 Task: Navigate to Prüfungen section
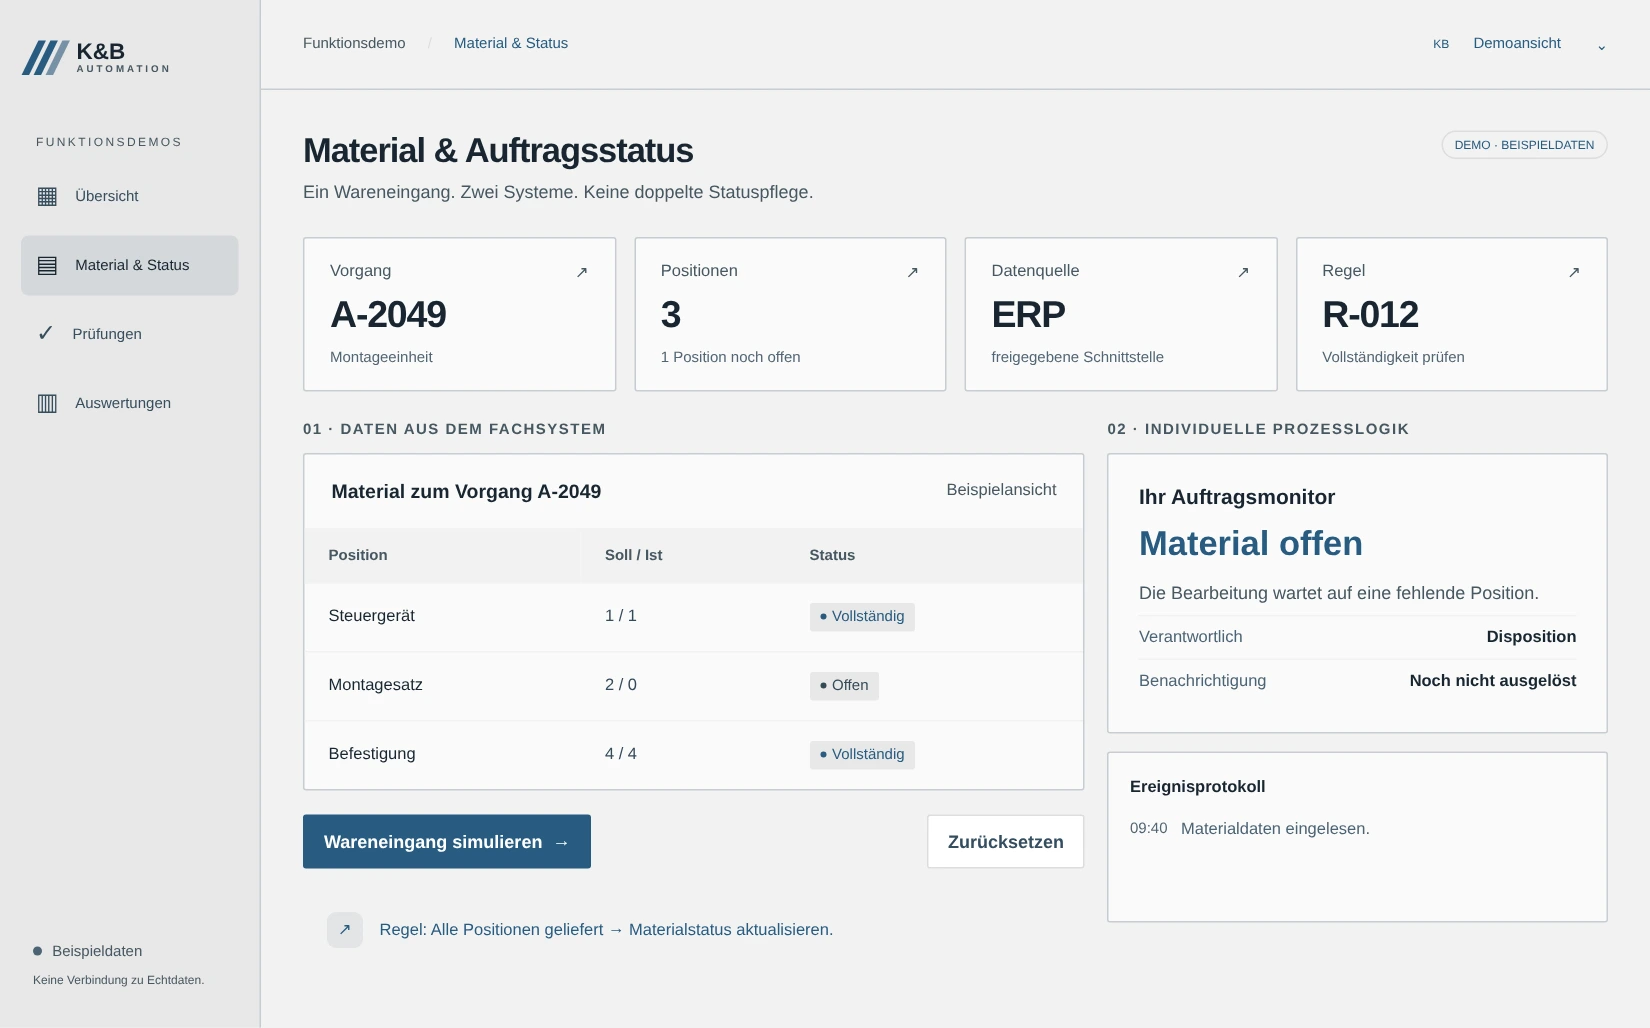tap(130, 334)
